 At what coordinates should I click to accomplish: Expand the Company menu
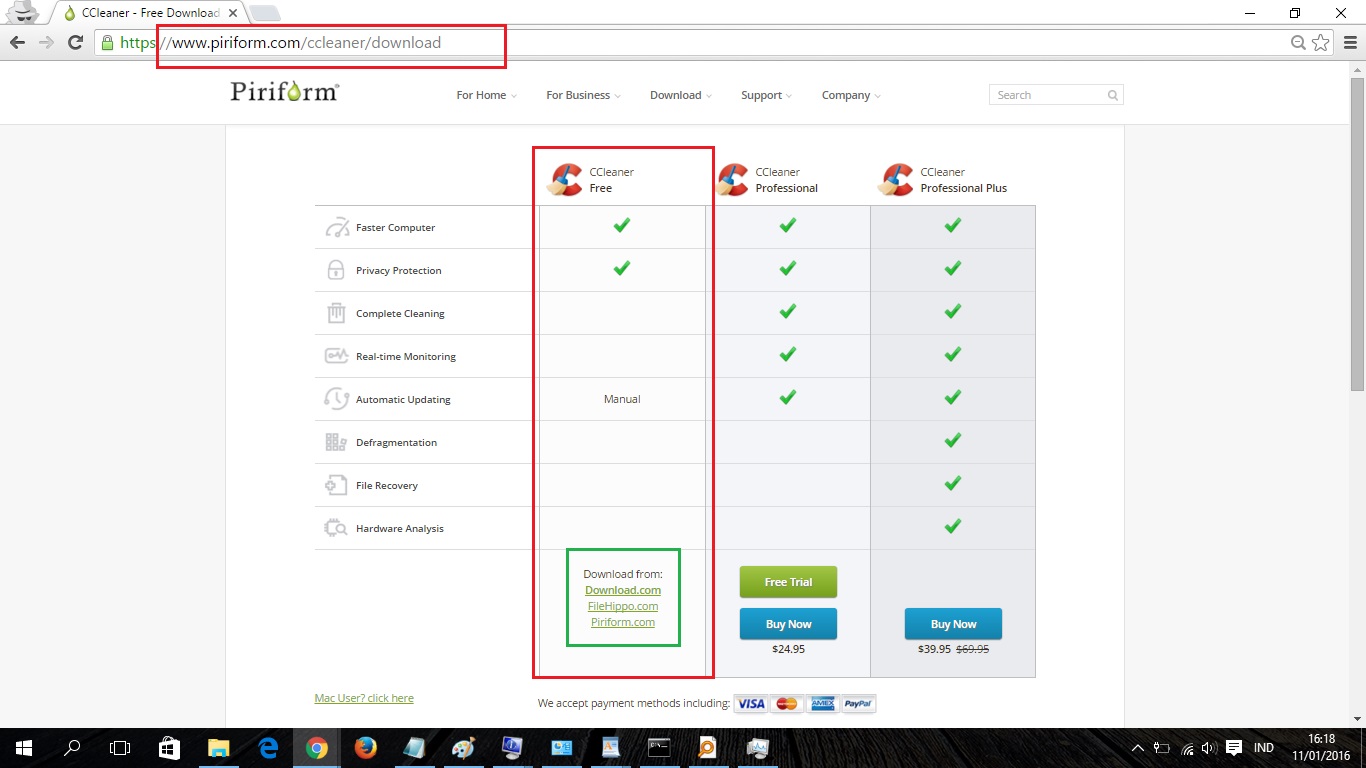click(x=851, y=95)
